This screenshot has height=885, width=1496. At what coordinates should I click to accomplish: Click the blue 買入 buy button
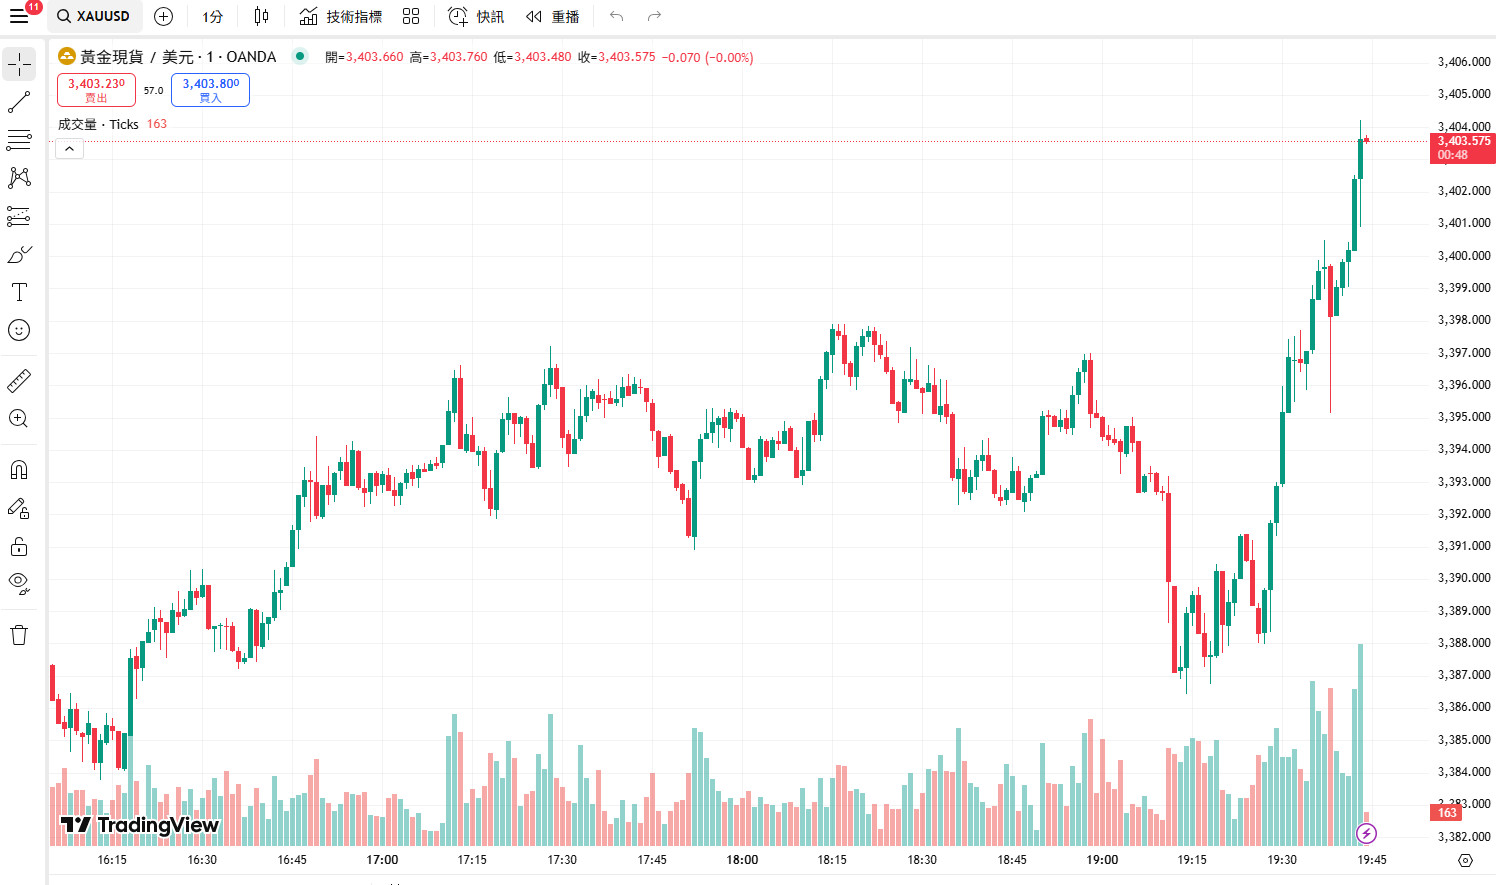210,90
